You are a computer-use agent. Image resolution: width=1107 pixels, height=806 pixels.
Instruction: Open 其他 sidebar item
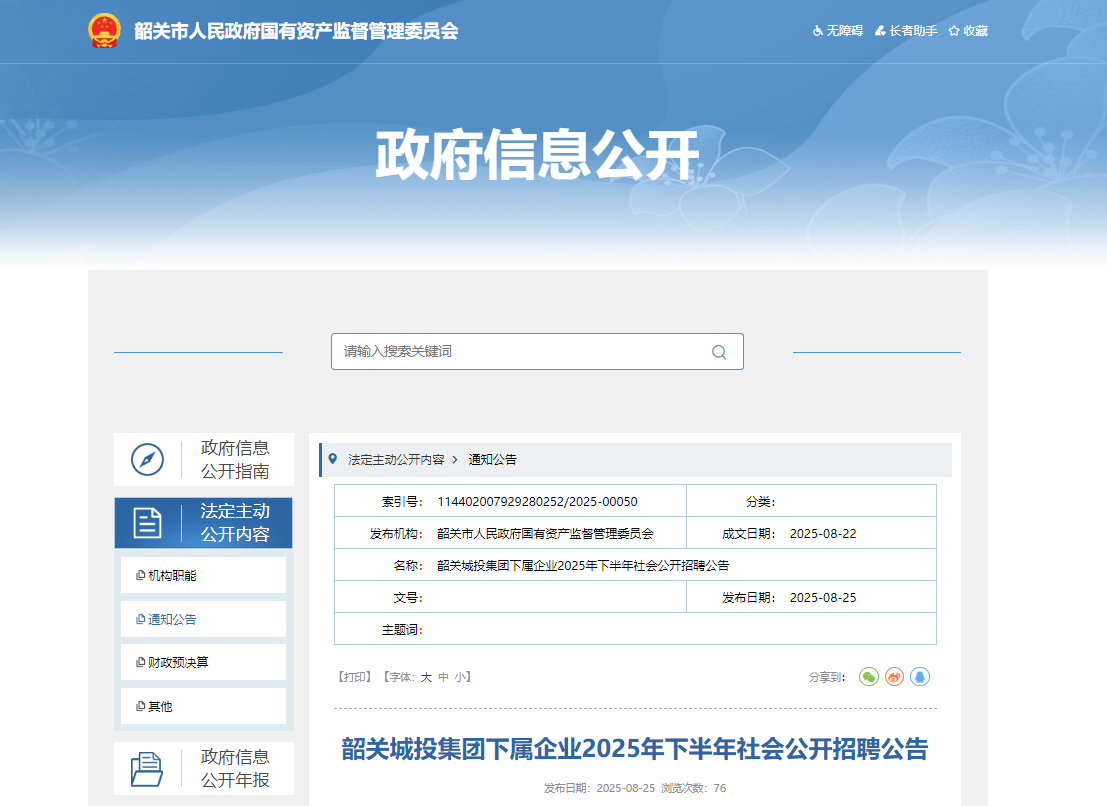pyautogui.click(x=203, y=706)
